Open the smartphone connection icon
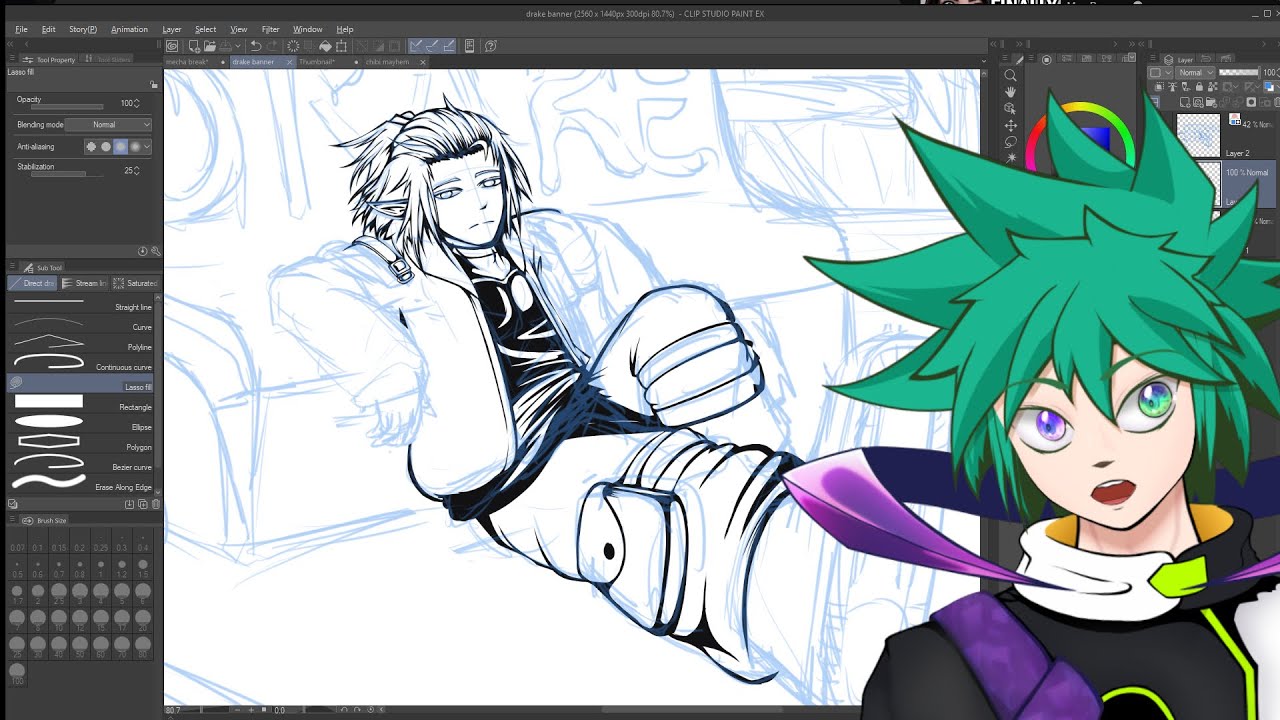This screenshot has width=1280, height=720. (469, 46)
